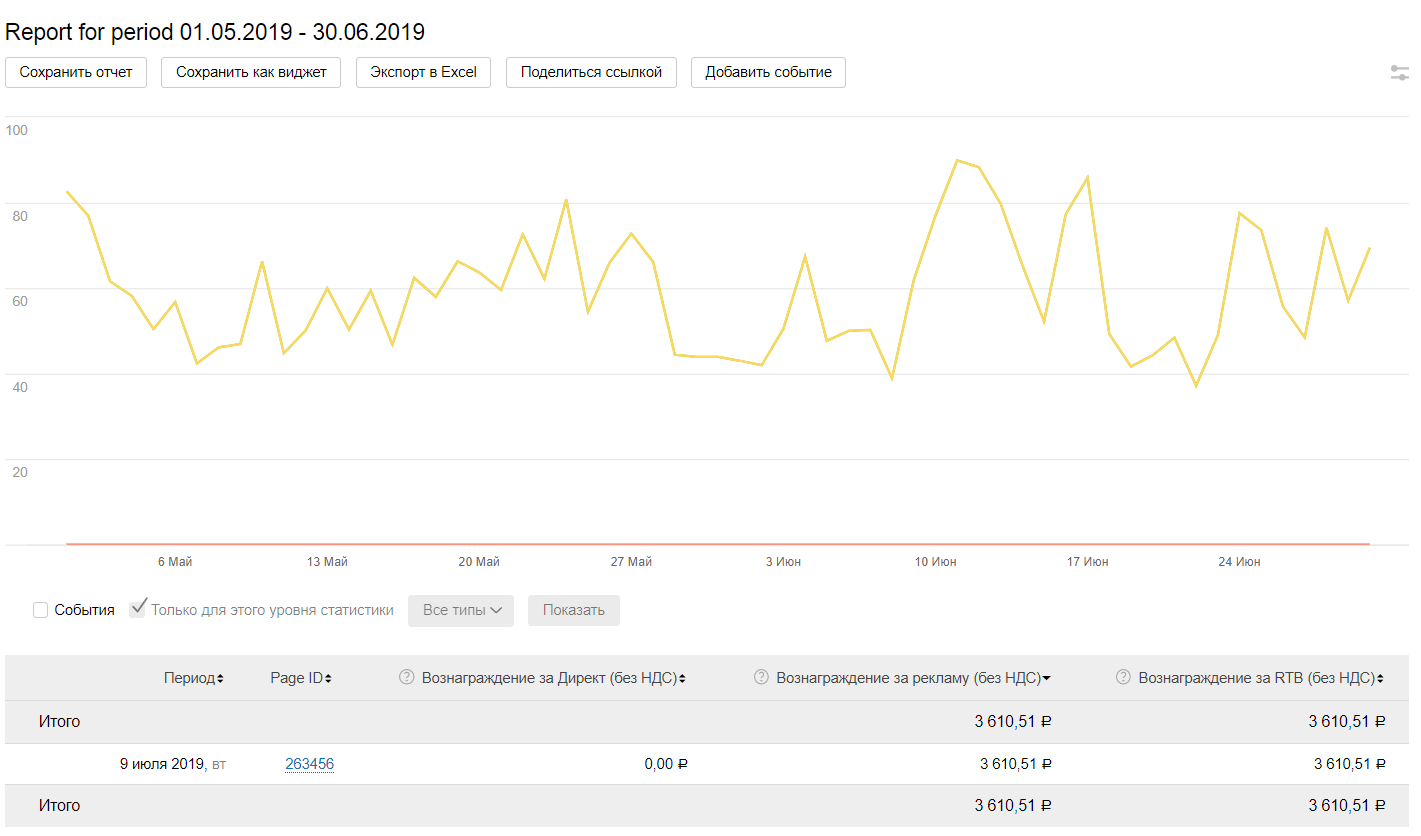Open Page ID 263456 link

(x=309, y=764)
